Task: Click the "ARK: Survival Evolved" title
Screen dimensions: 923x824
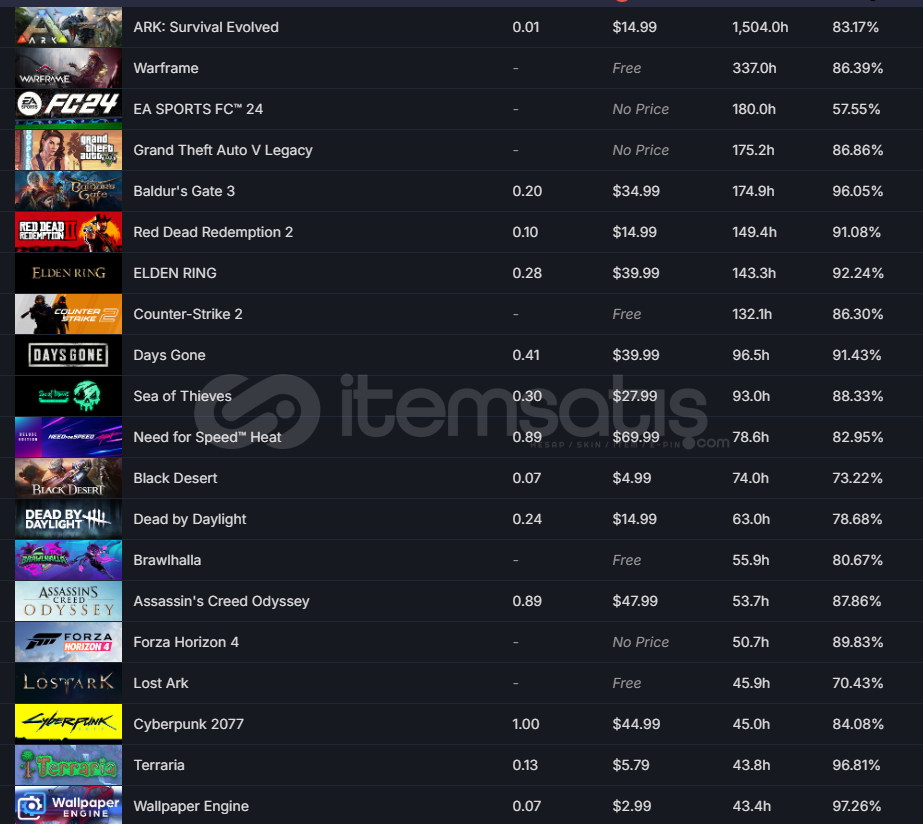Action: [x=206, y=27]
